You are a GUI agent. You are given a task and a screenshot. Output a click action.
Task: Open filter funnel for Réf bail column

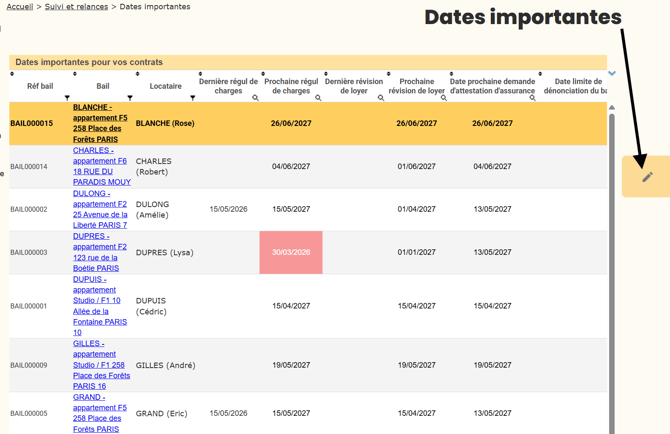67,98
